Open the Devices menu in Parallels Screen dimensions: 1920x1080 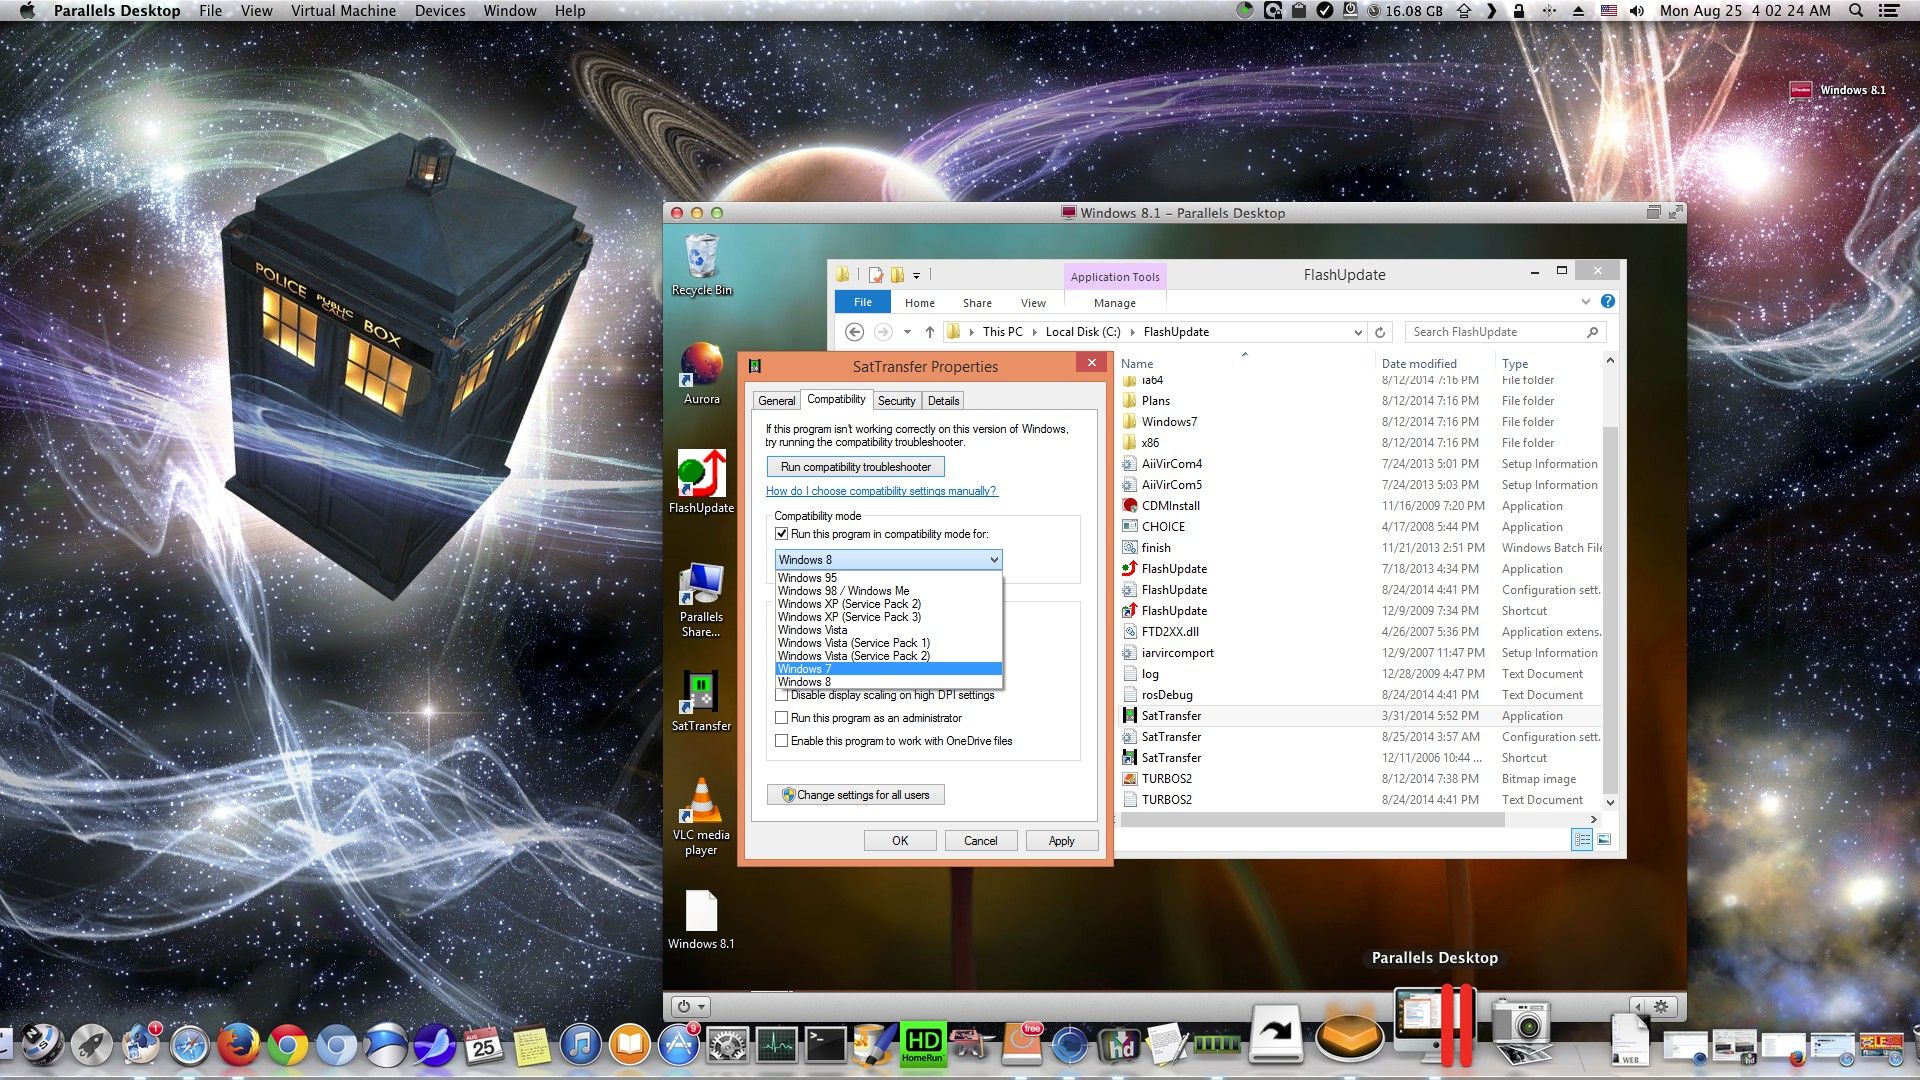coord(440,11)
